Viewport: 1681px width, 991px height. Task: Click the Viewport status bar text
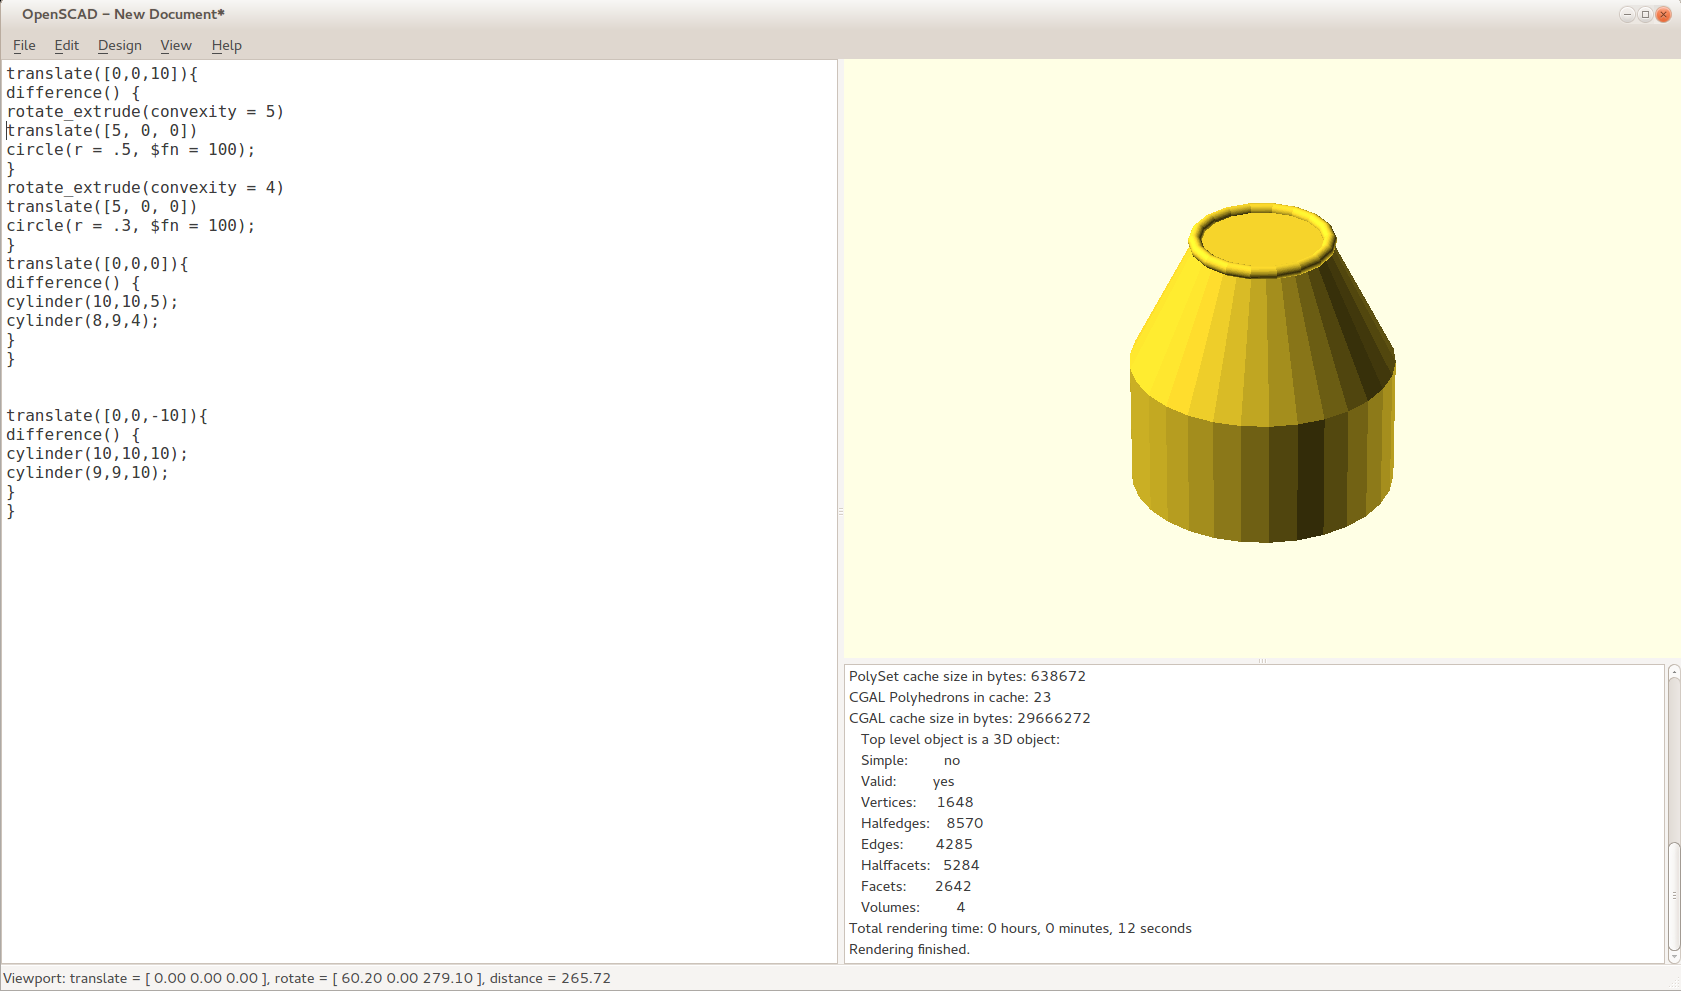pyautogui.click(x=307, y=978)
